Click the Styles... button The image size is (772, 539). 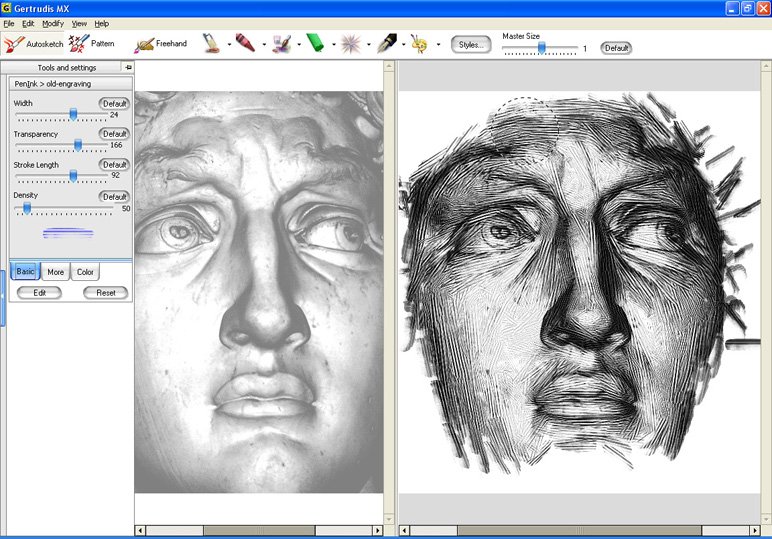tap(471, 45)
